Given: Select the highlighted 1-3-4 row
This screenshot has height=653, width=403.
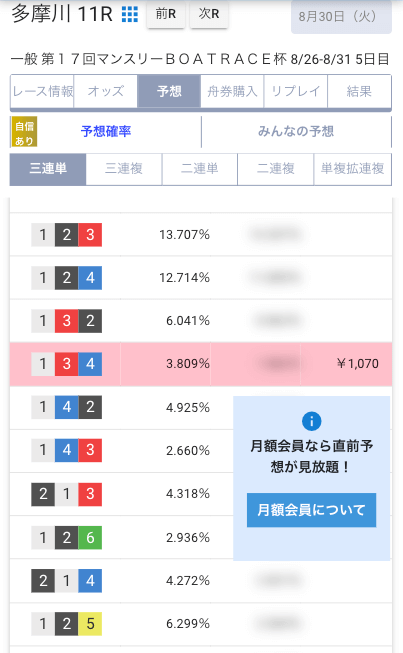Looking at the screenshot, I should pyautogui.click(x=201, y=364).
